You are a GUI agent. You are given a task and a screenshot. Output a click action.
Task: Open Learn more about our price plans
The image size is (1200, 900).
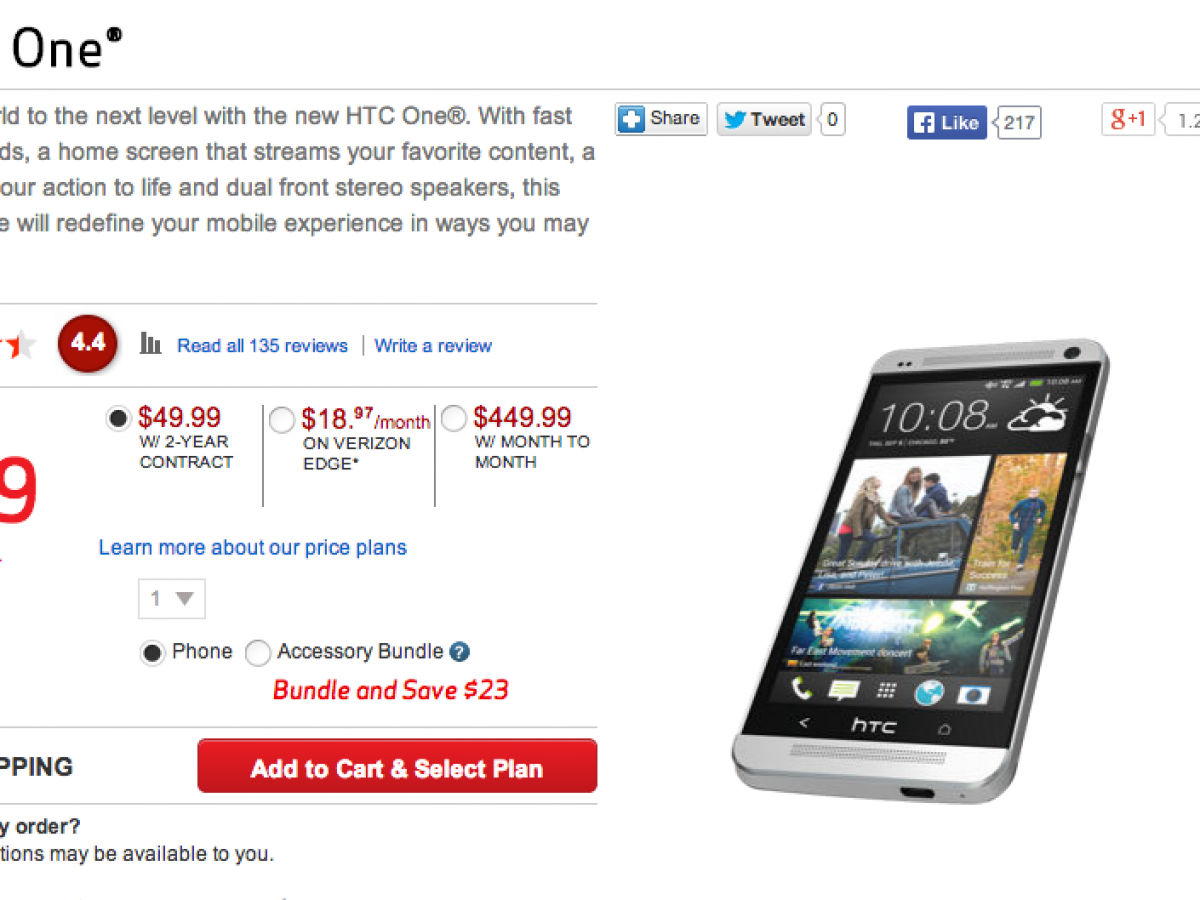[x=253, y=548]
